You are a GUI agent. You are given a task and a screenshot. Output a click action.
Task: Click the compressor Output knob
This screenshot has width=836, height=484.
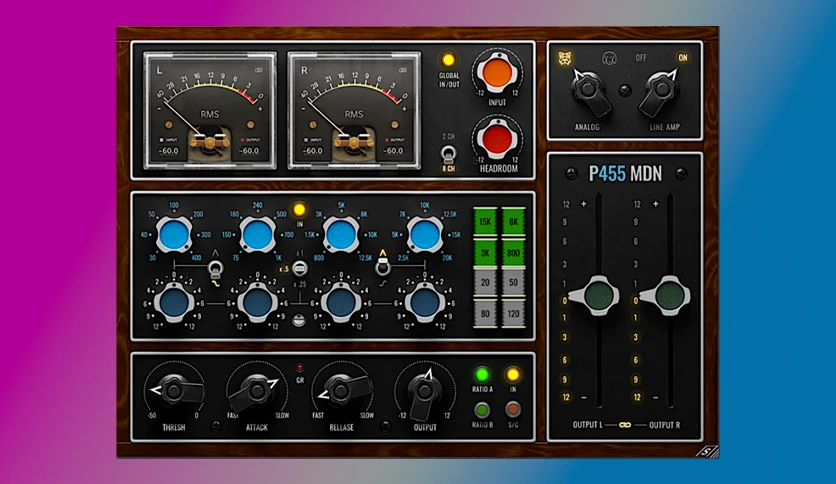[x=424, y=393]
